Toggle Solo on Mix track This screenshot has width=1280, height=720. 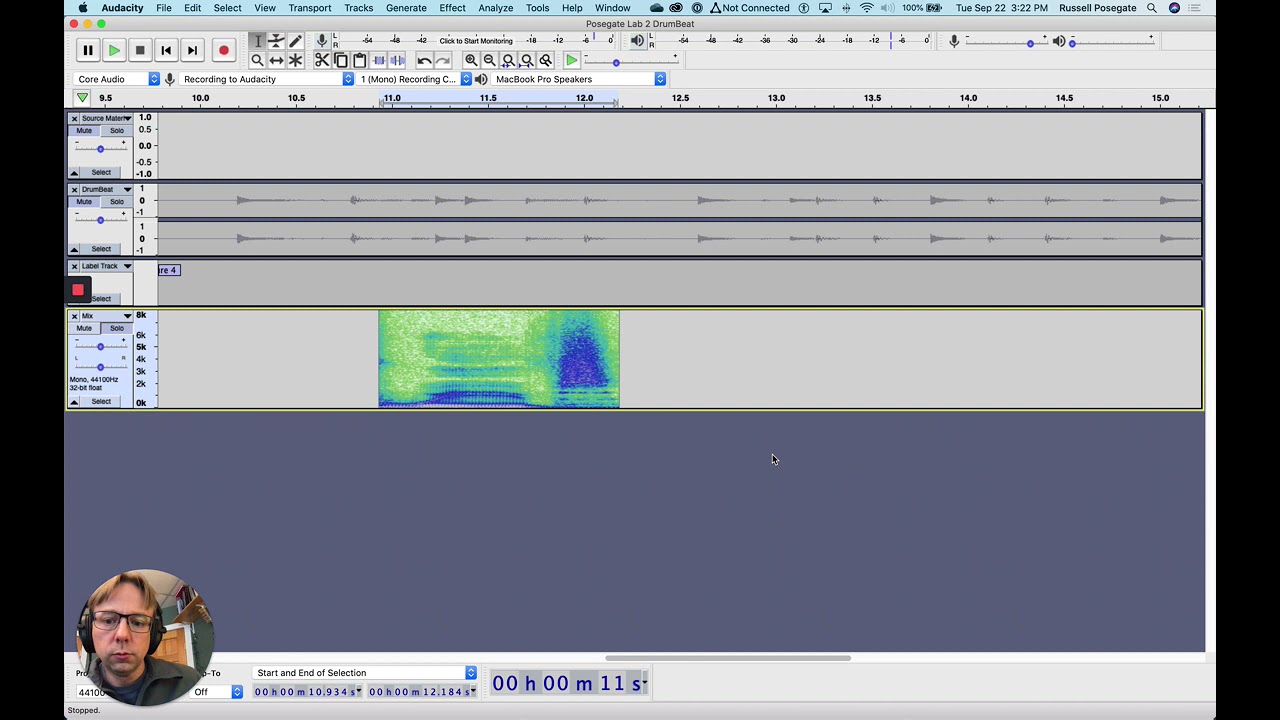[x=117, y=328]
